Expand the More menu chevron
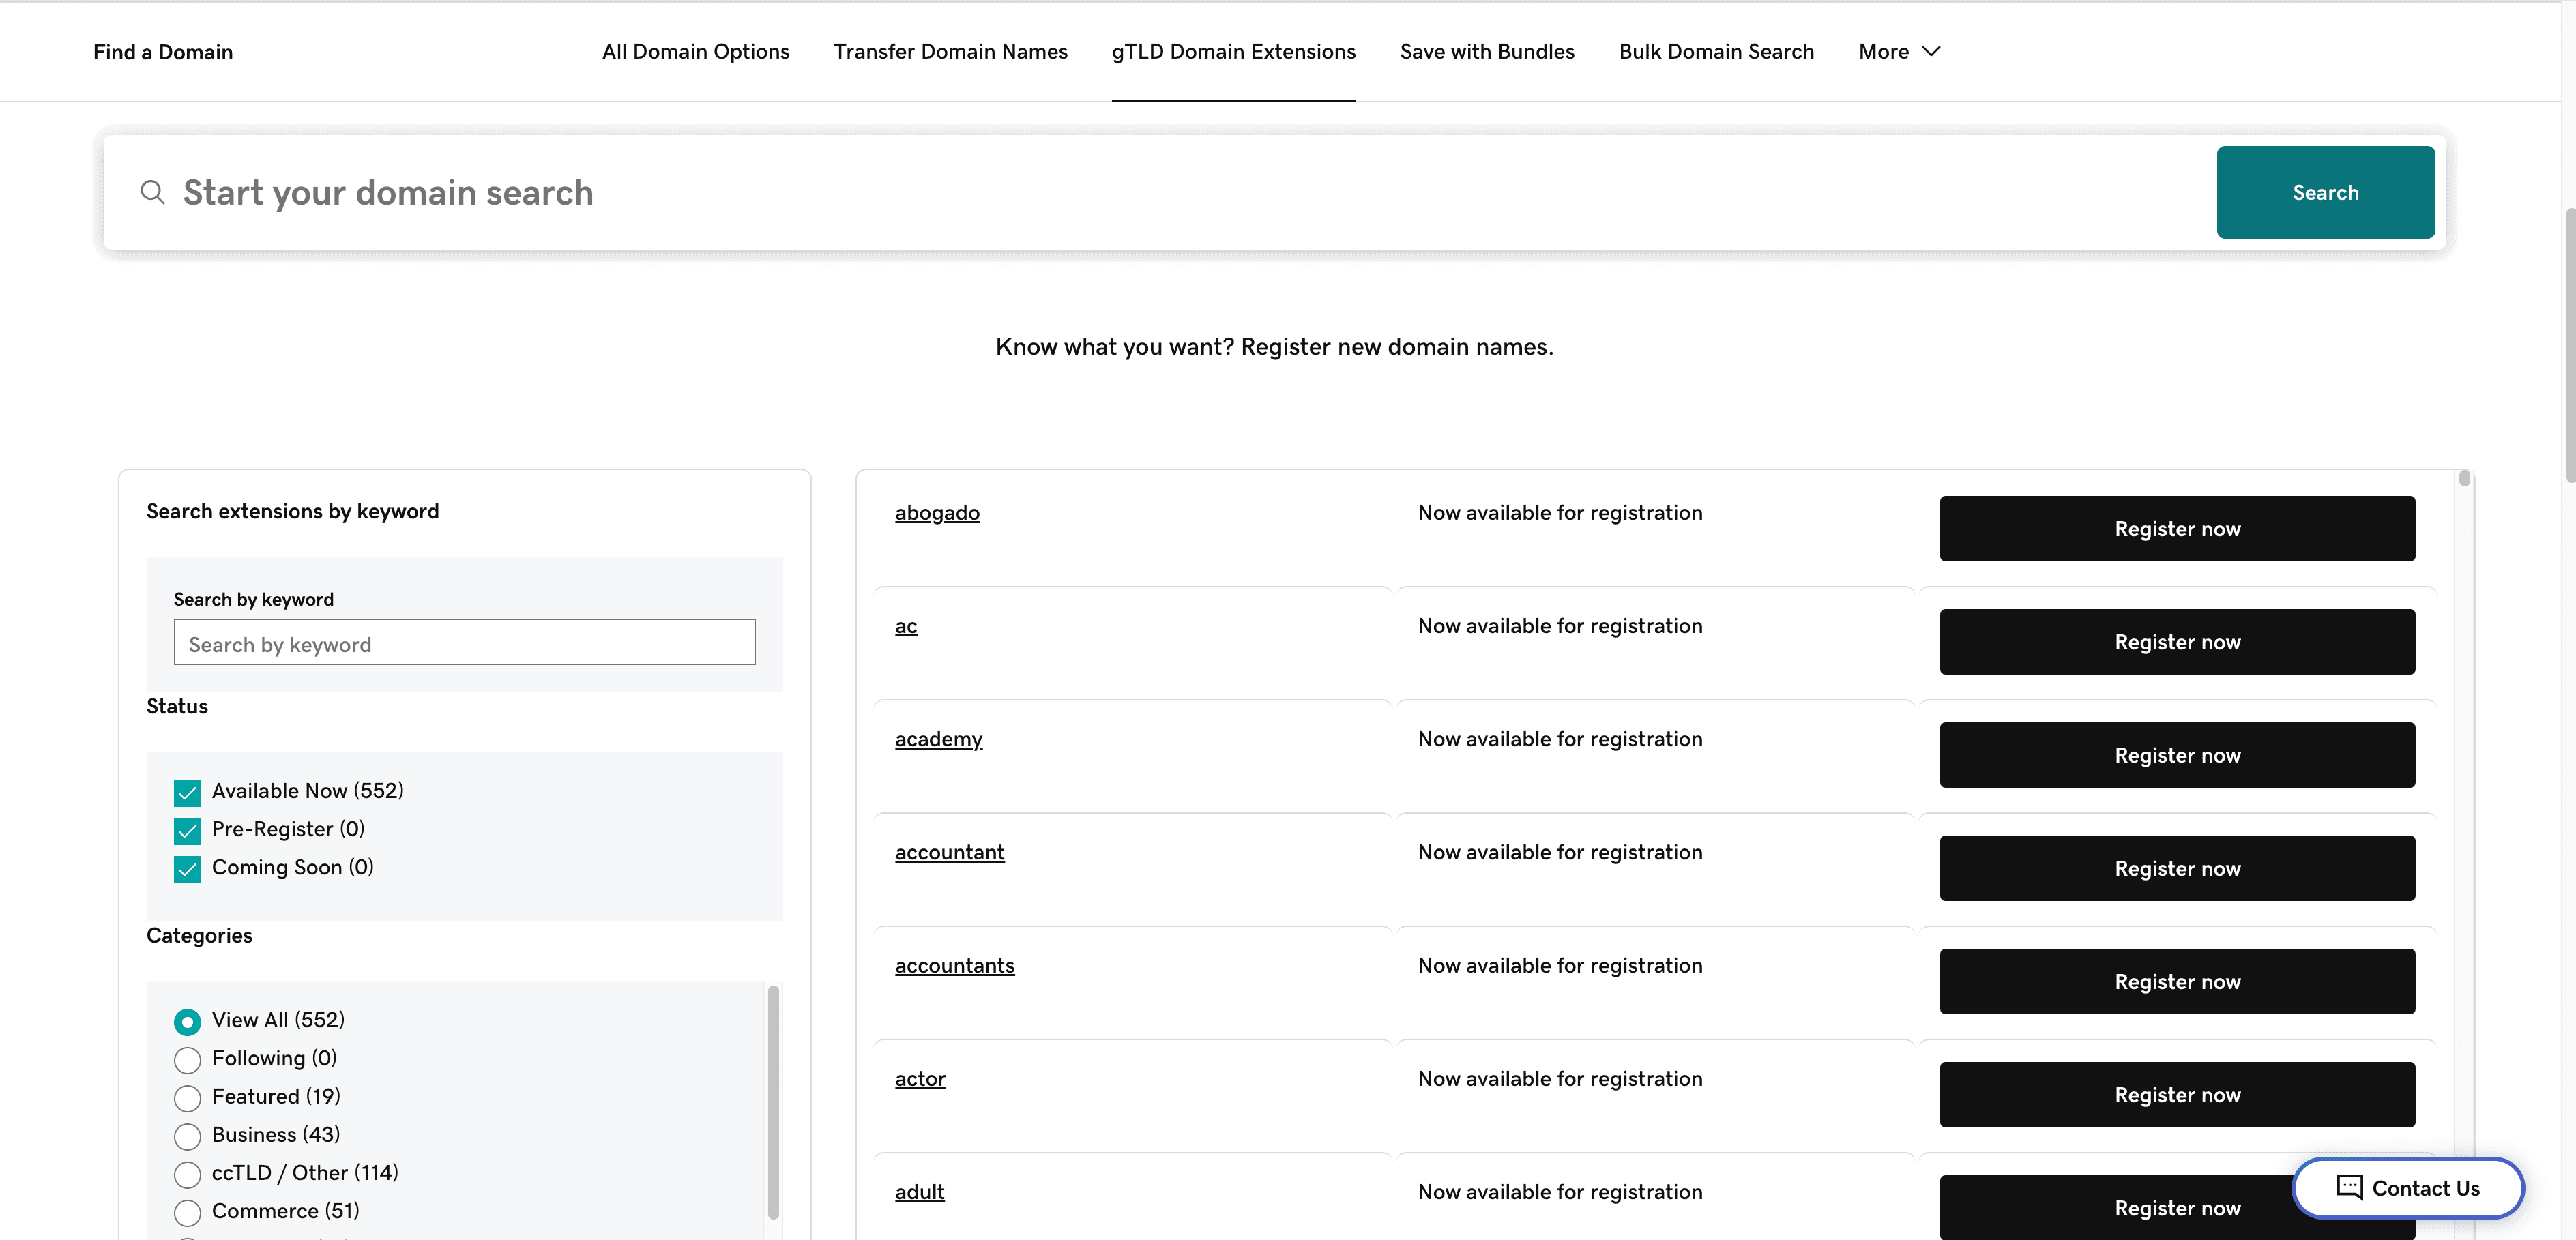 (x=1931, y=51)
